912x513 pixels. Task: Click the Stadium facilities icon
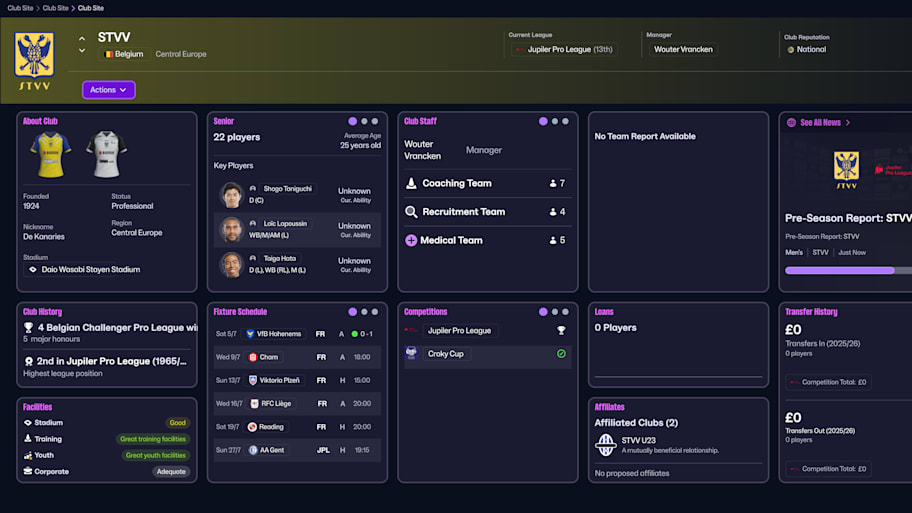click(27, 423)
